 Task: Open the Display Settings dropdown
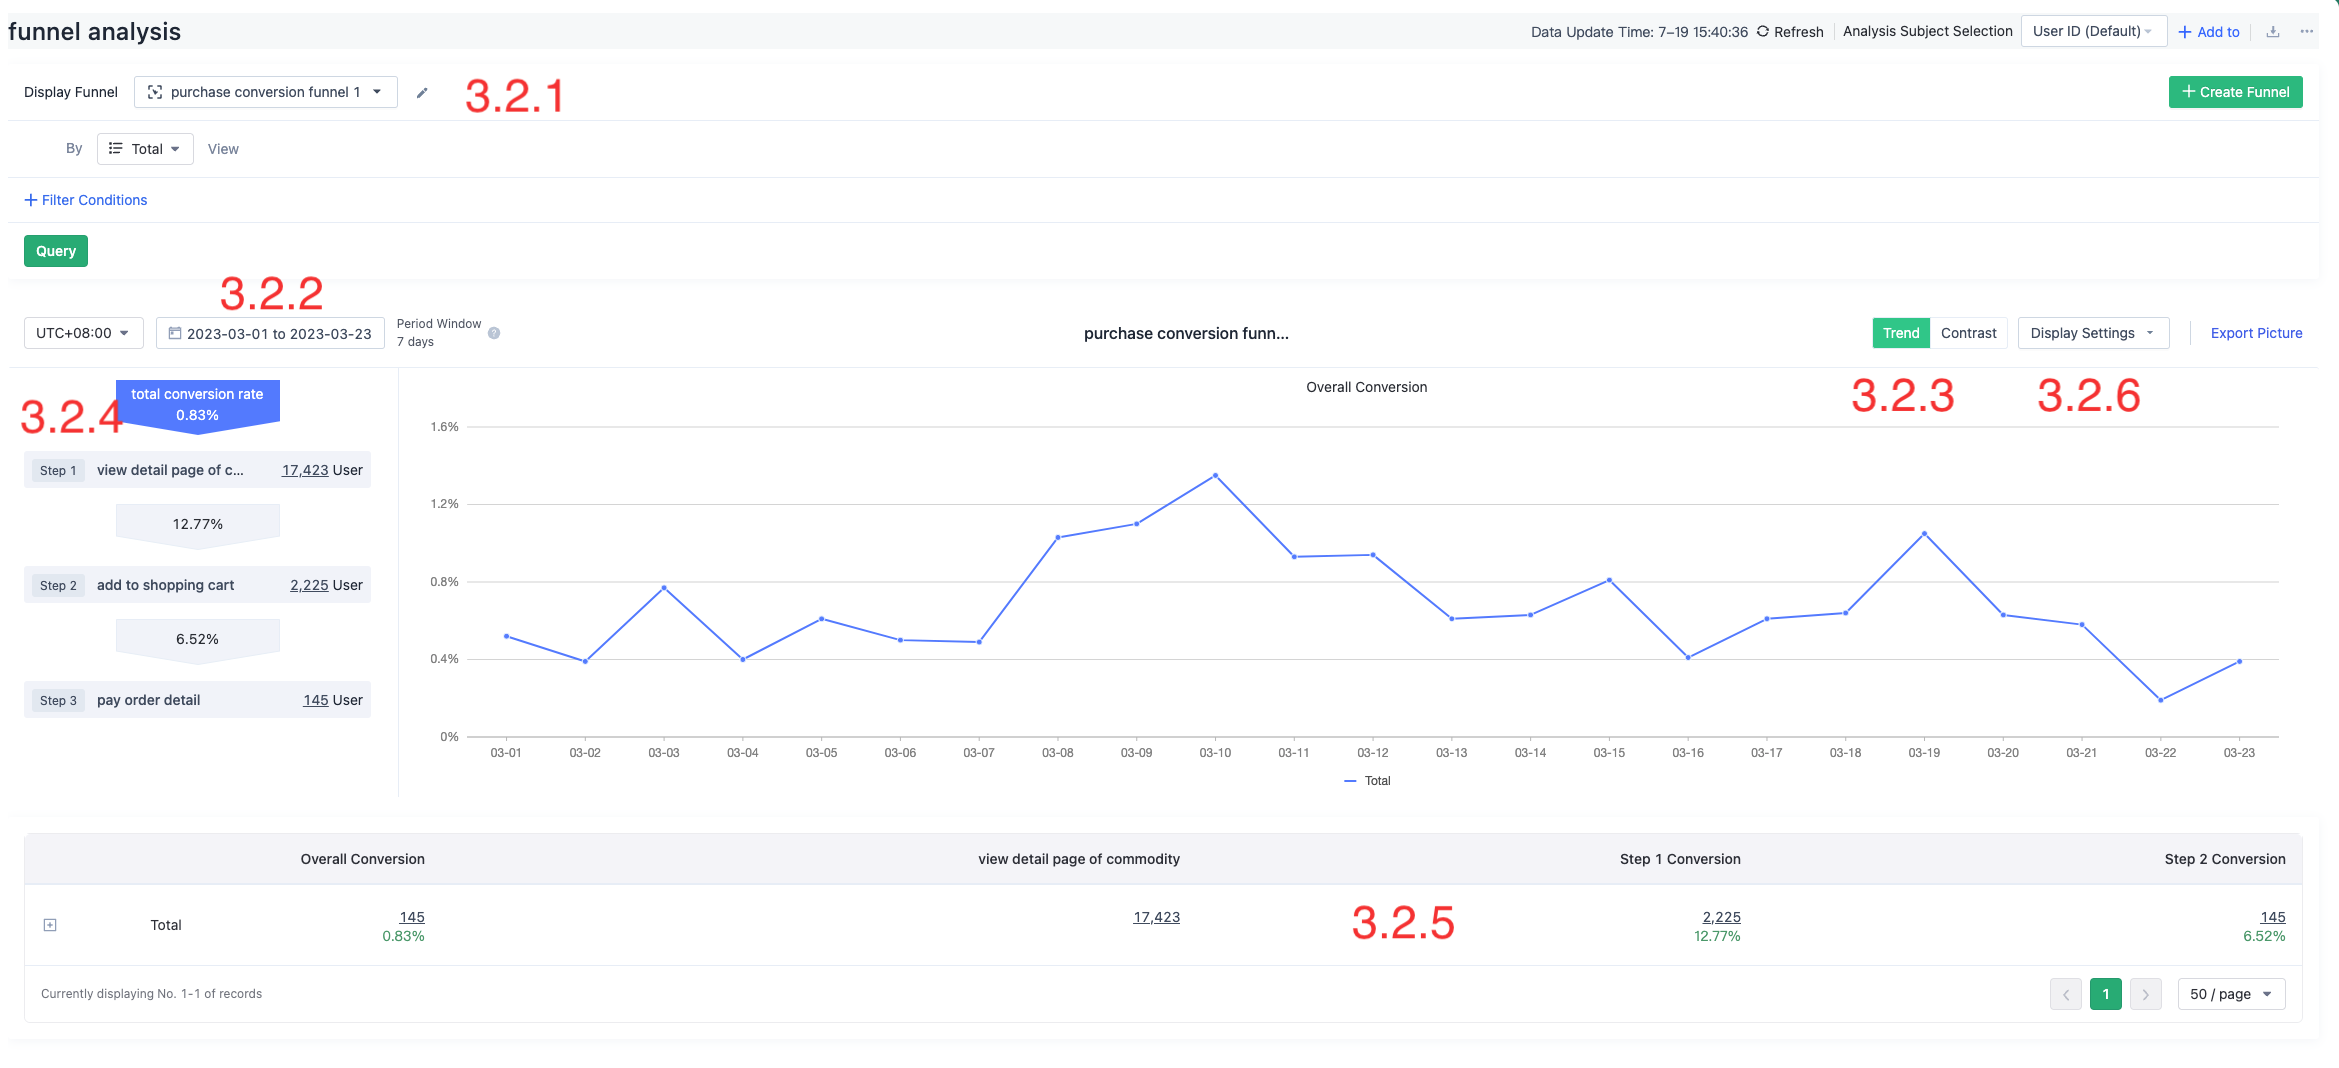[x=2092, y=332]
